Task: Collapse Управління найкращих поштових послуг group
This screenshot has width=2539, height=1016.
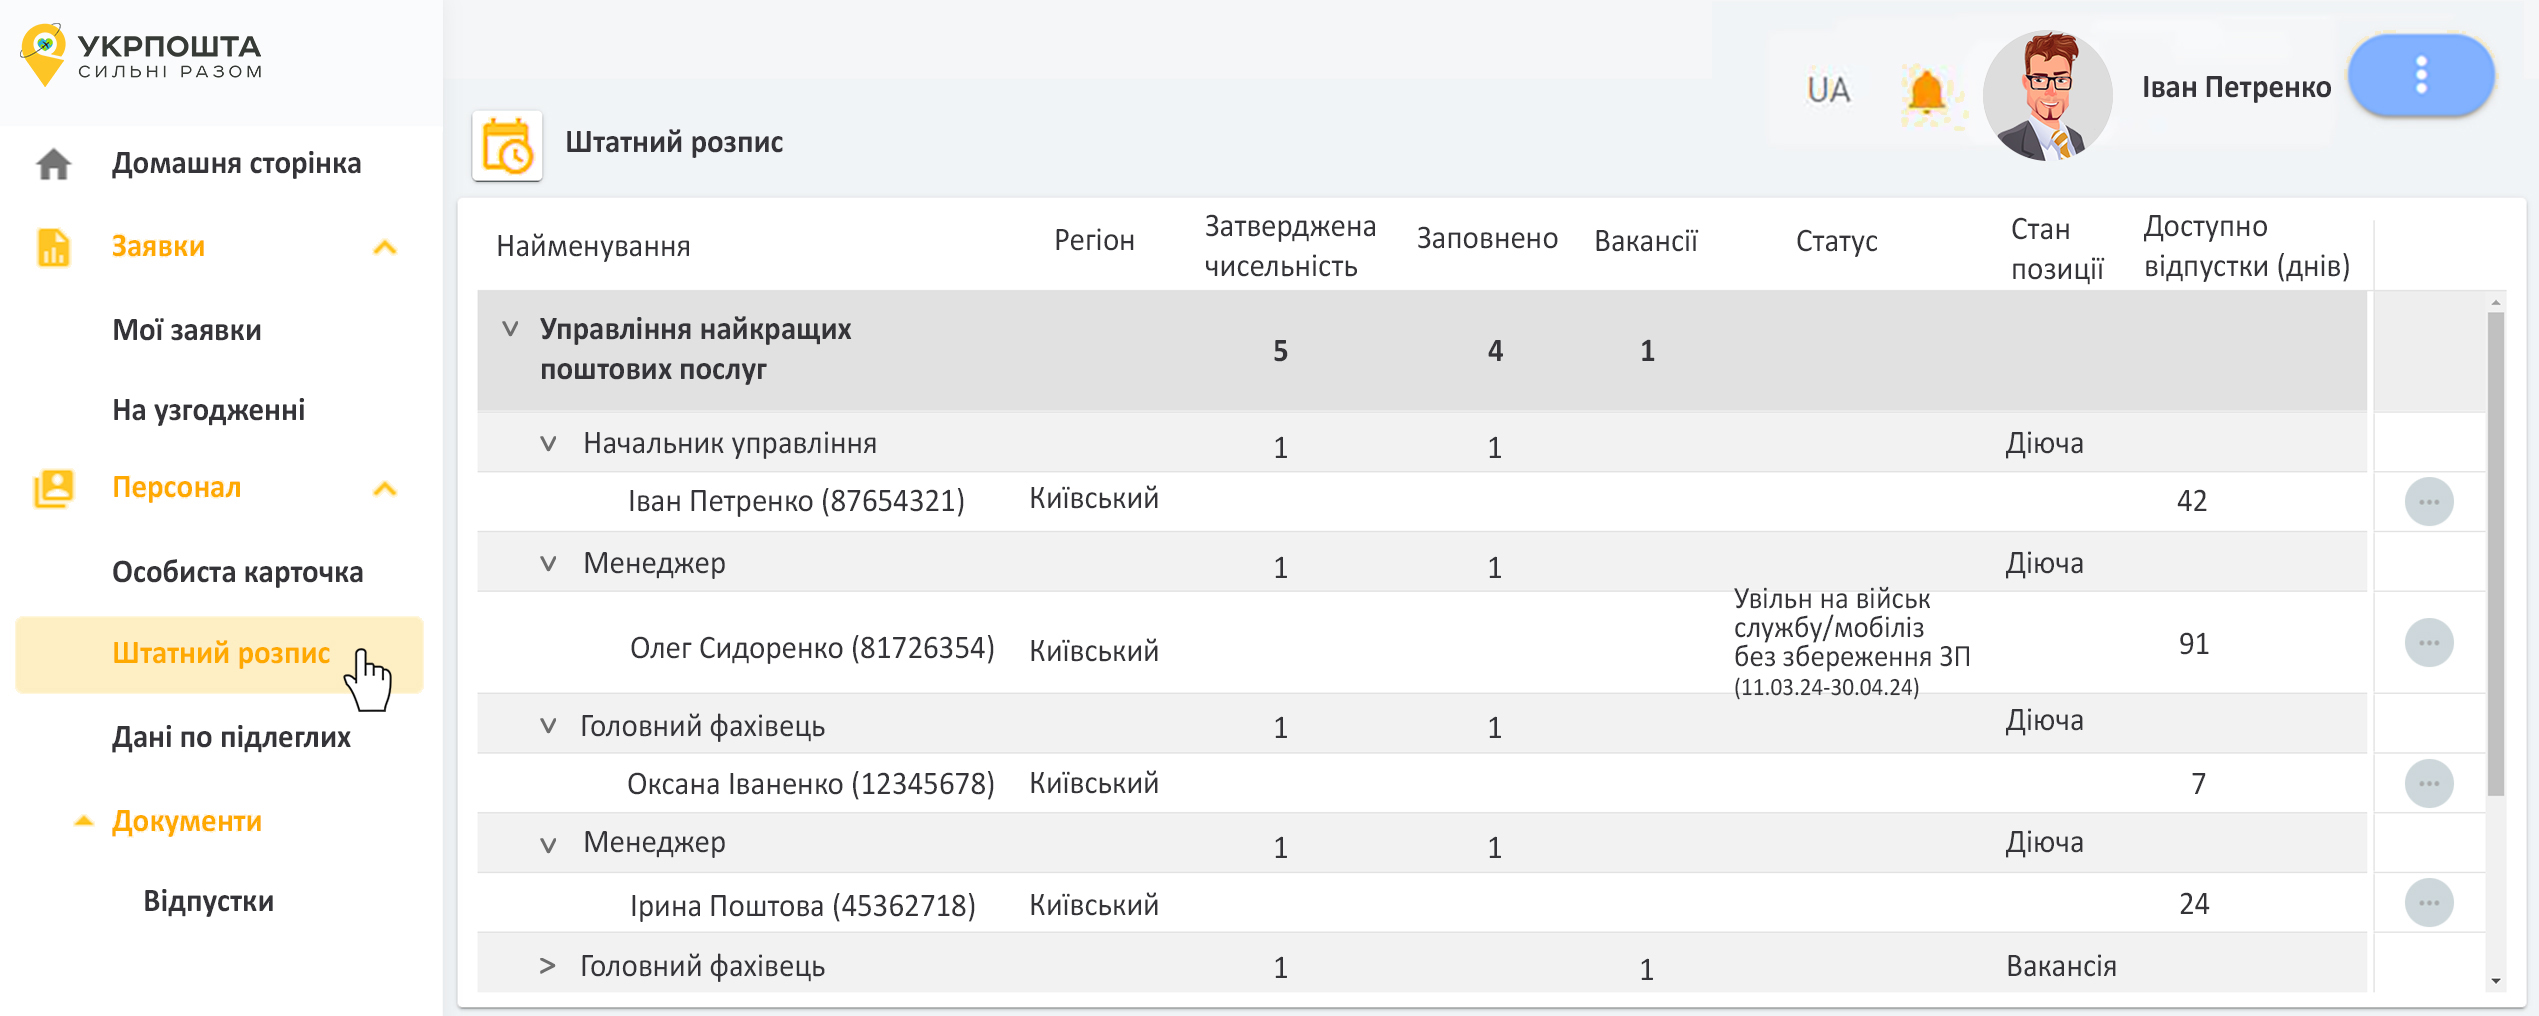Action: click(x=510, y=329)
